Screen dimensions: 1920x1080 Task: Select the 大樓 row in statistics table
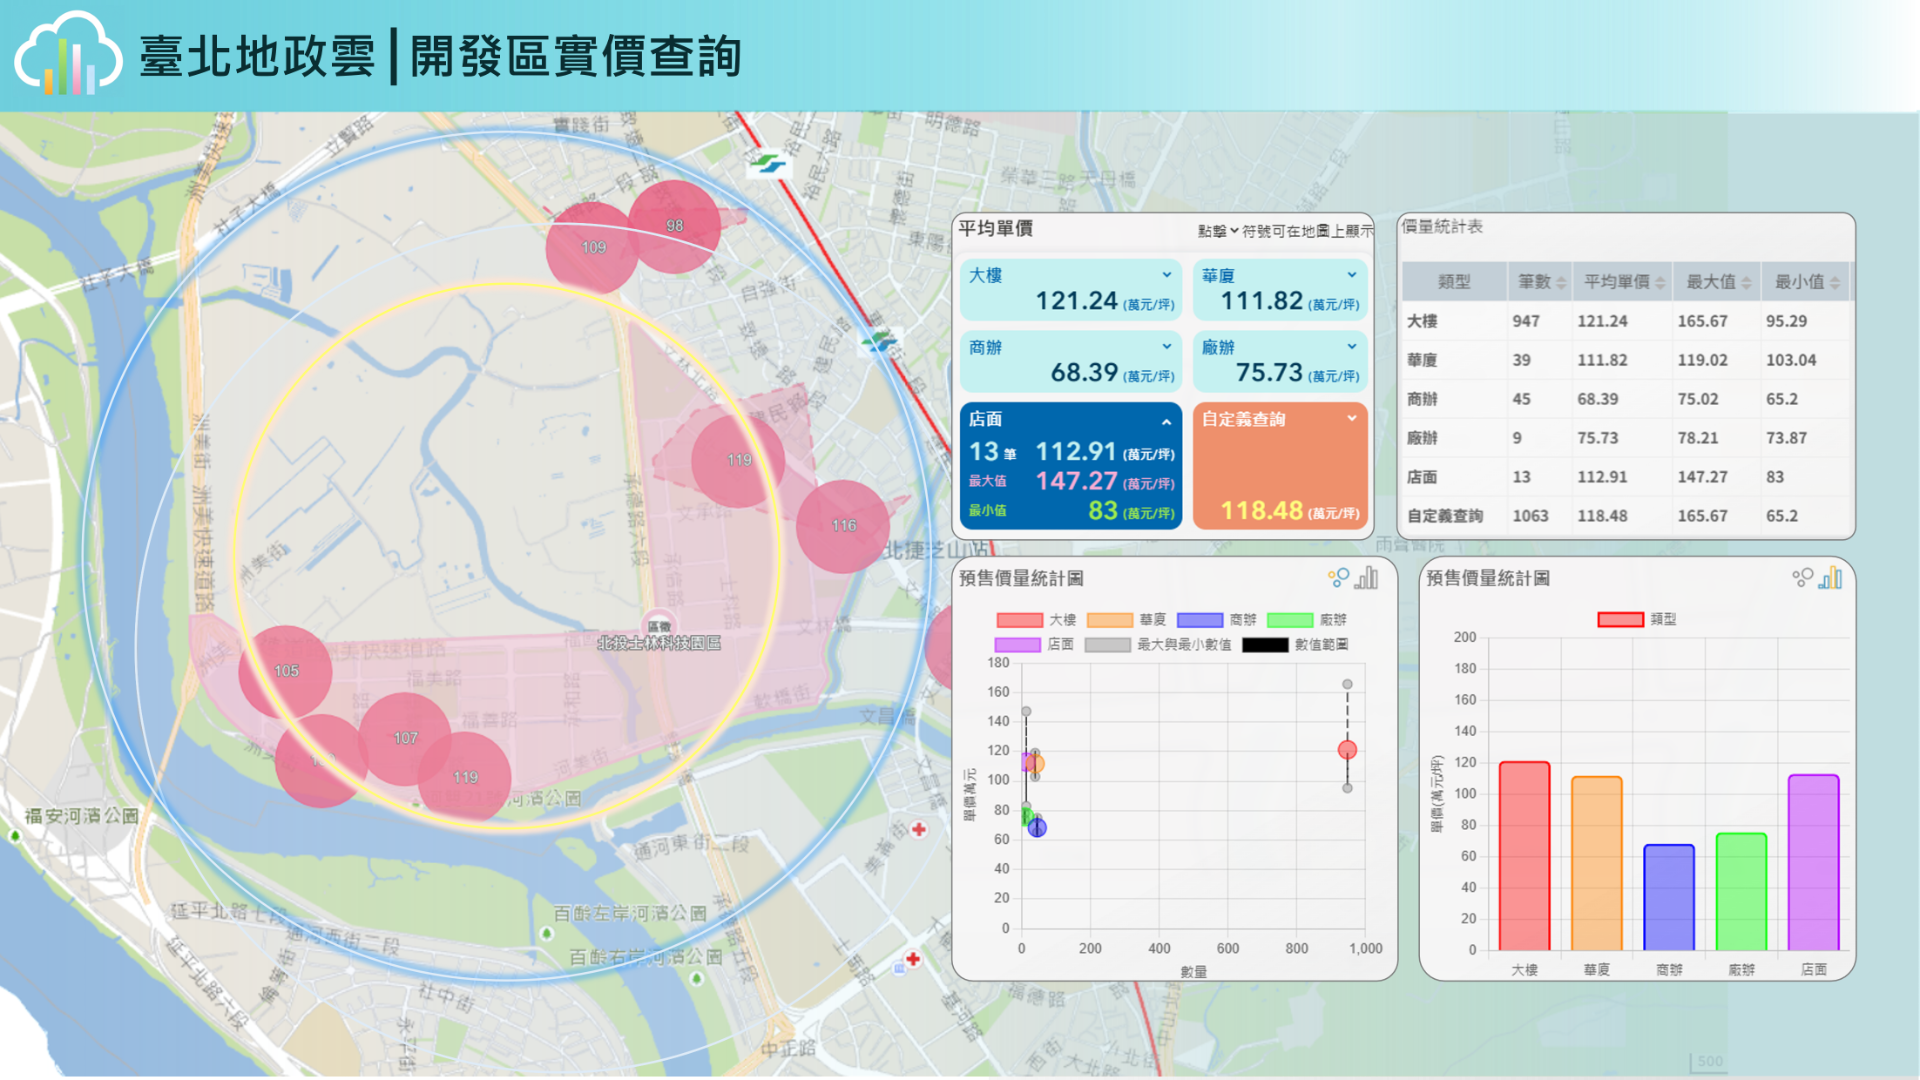coord(1626,321)
